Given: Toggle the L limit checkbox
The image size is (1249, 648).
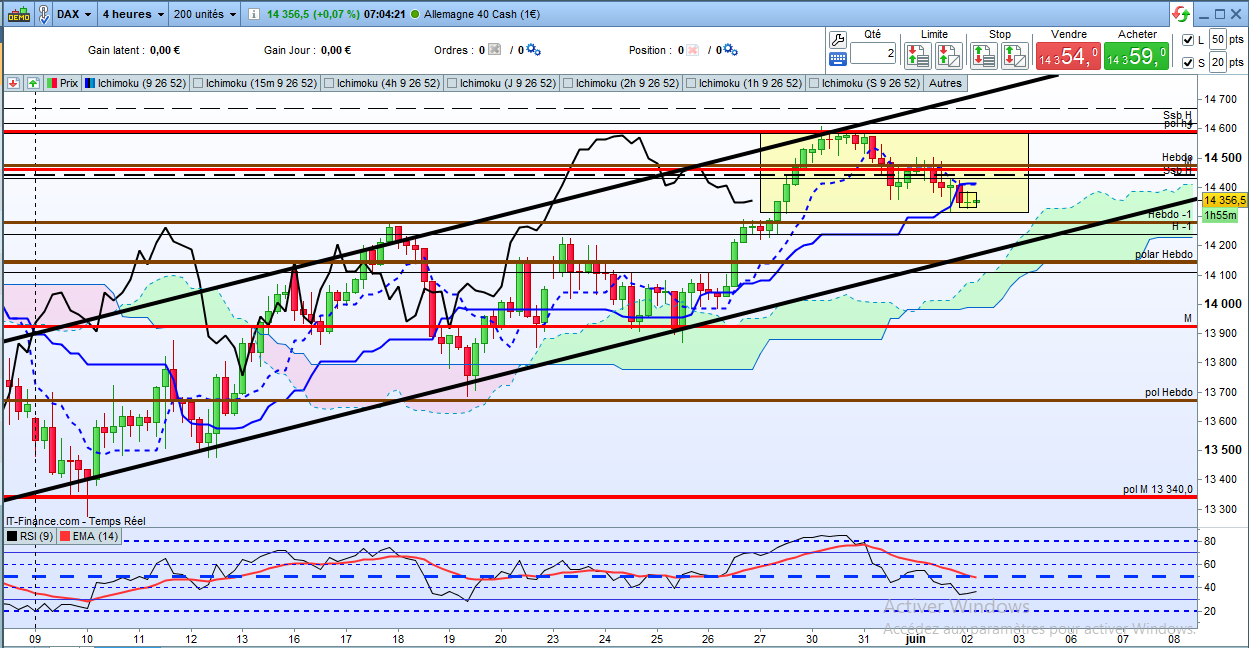Looking at the screenshot, I should (x=1187, y=40).
